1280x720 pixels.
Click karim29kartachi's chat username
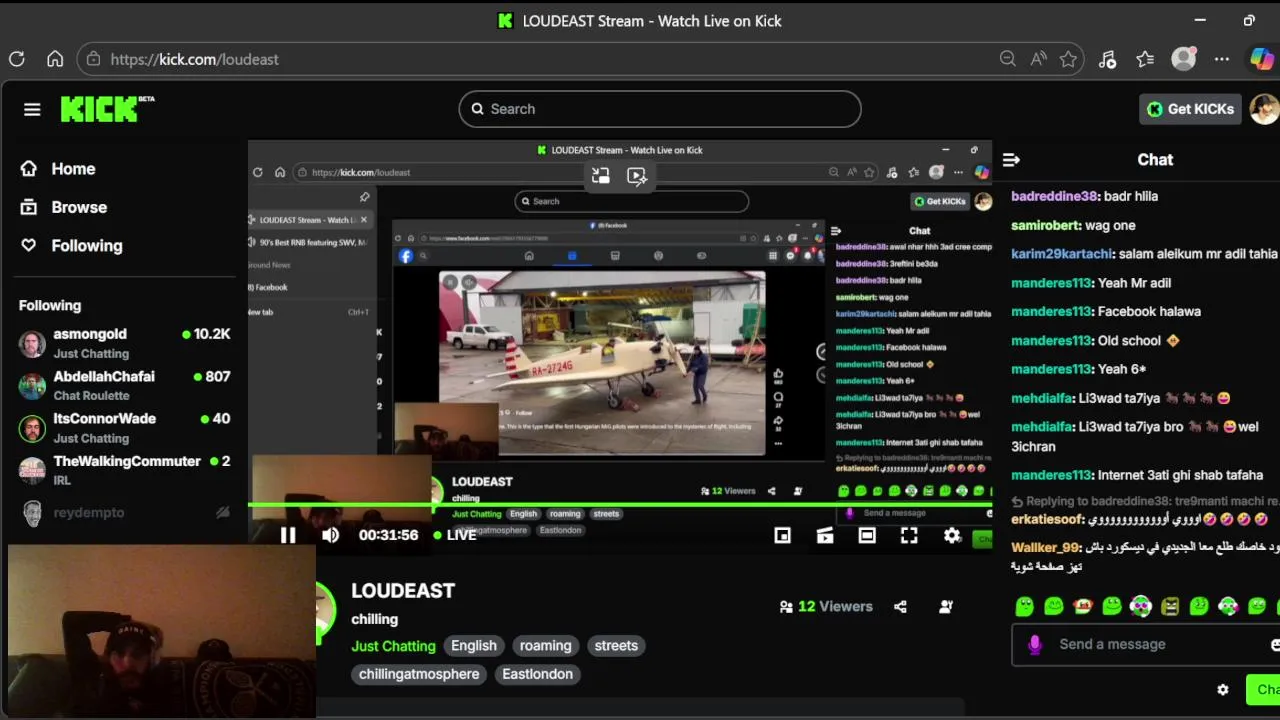pyautogui.click(x=1063, y=254)
